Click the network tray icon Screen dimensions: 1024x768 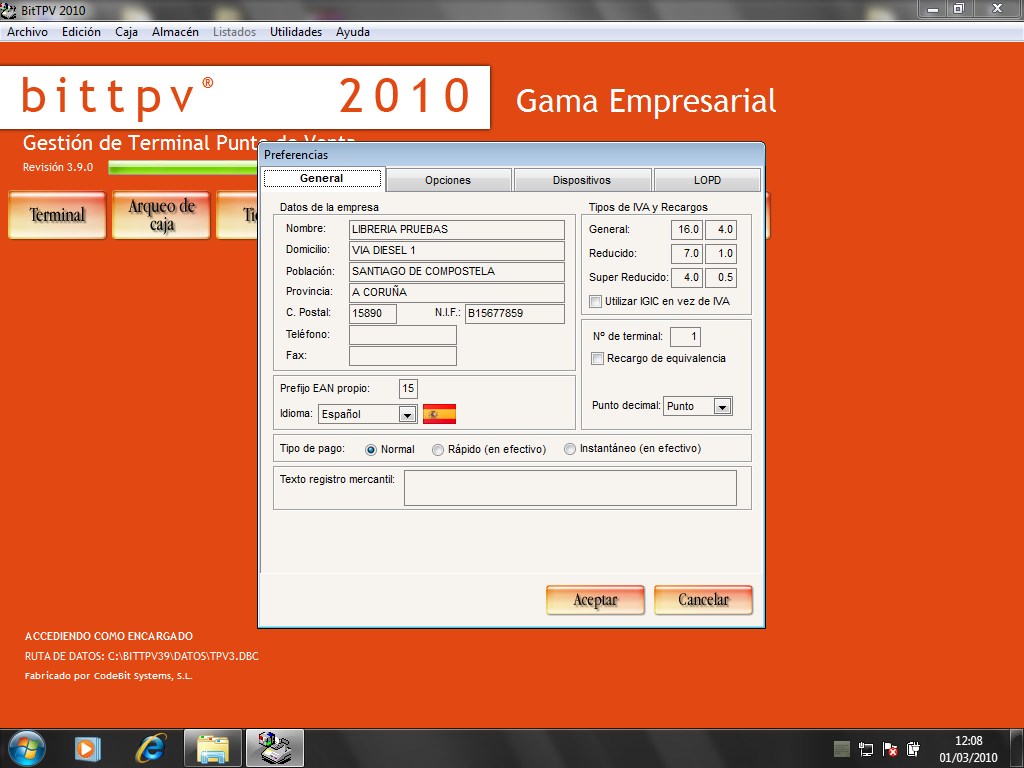pyautogui.click(x=866, y=749)
